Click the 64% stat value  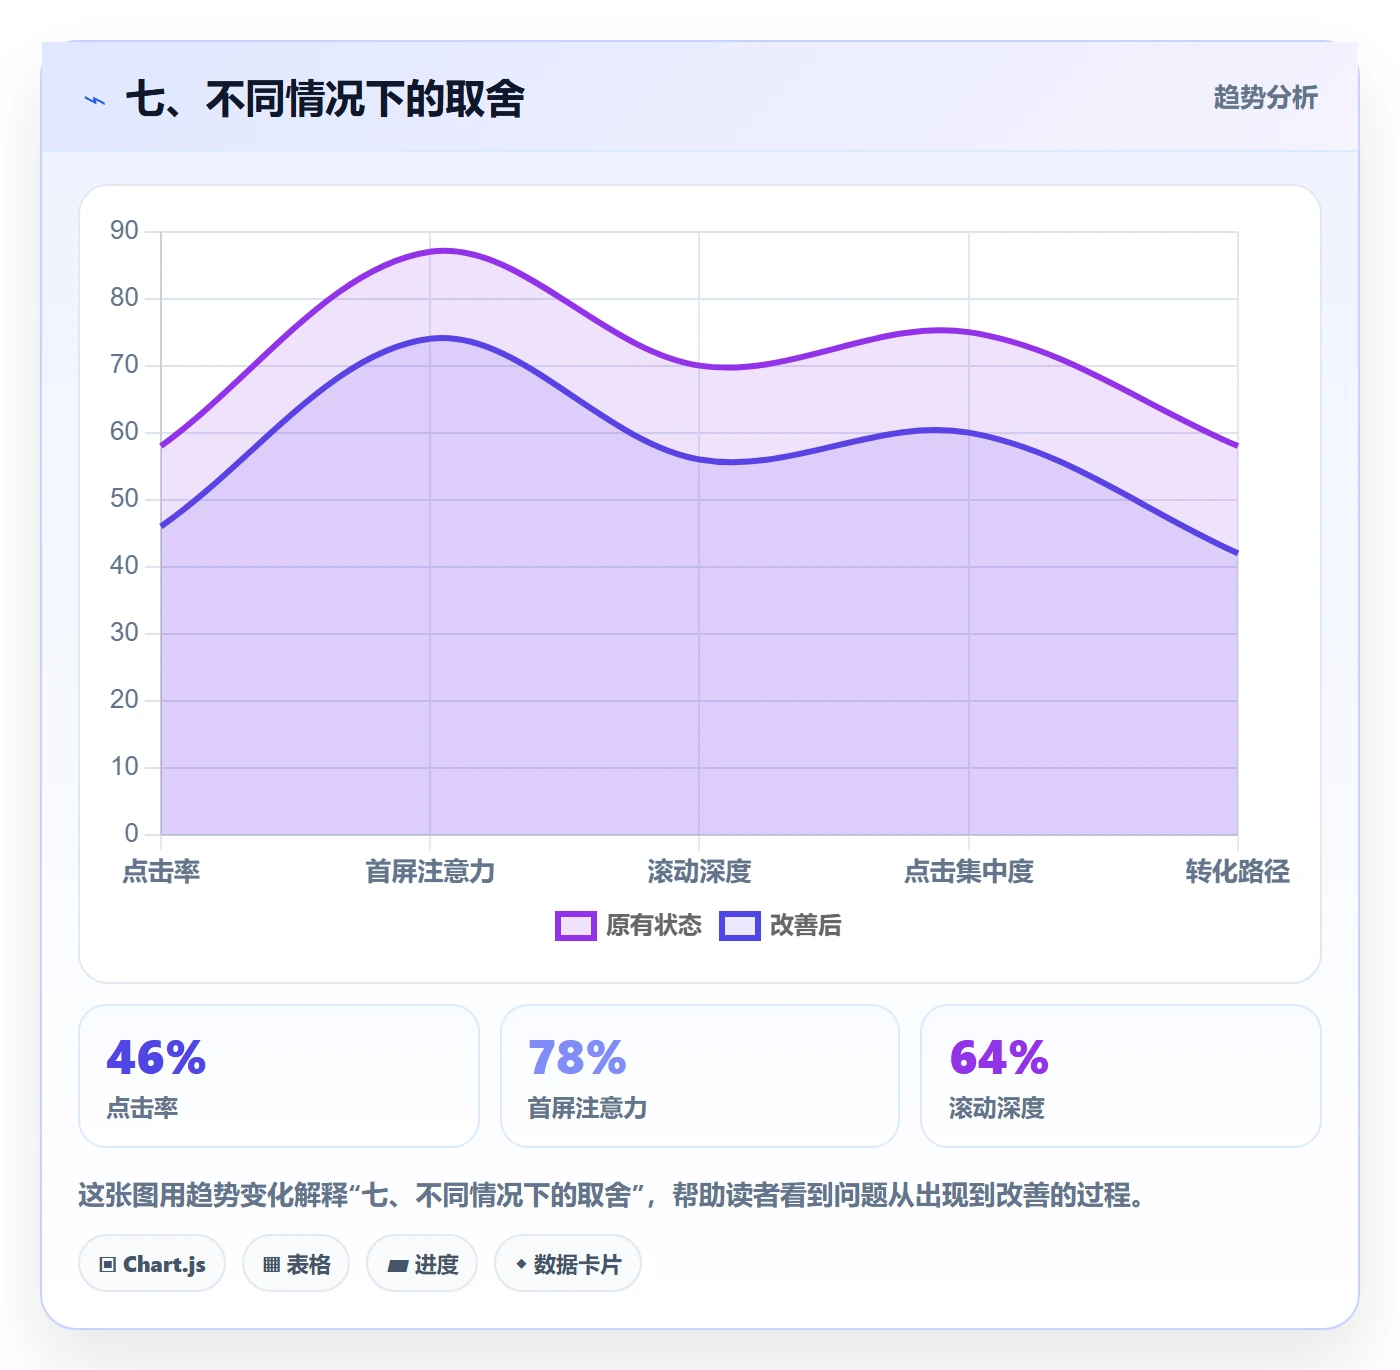999,1057
